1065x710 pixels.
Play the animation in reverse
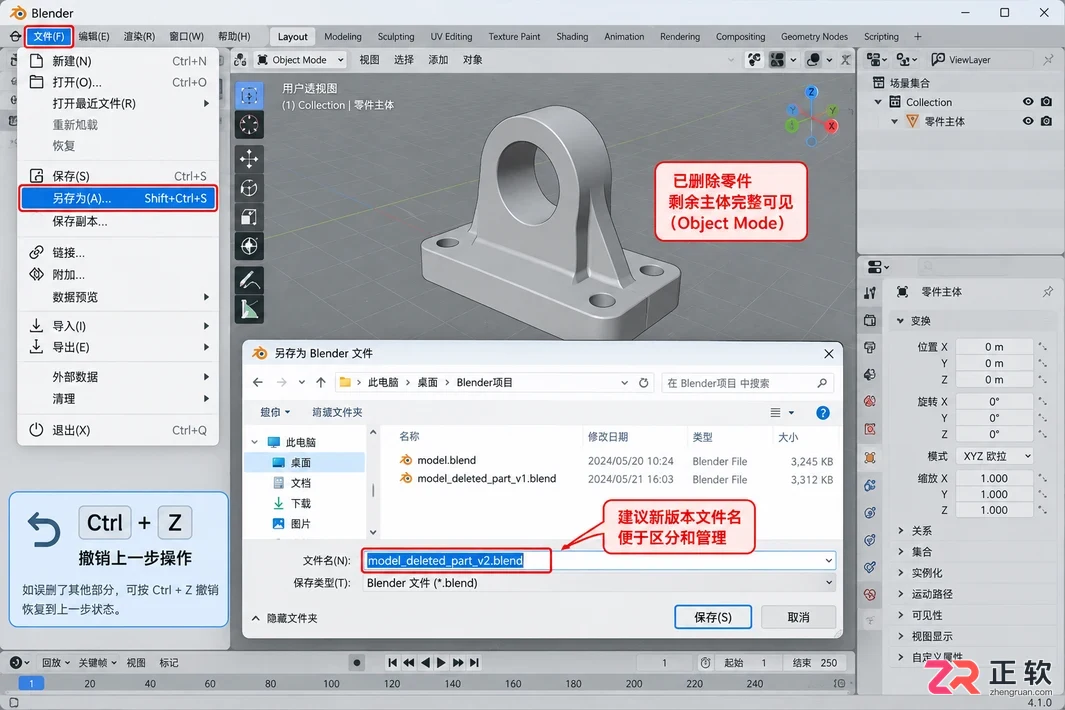pos(425,662)
